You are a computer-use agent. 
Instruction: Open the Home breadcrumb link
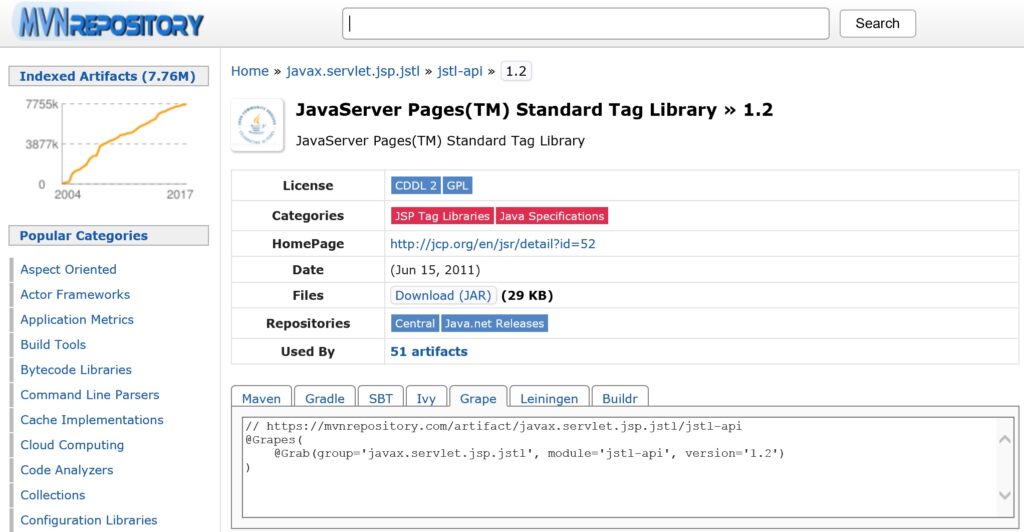tap(249, 71)
